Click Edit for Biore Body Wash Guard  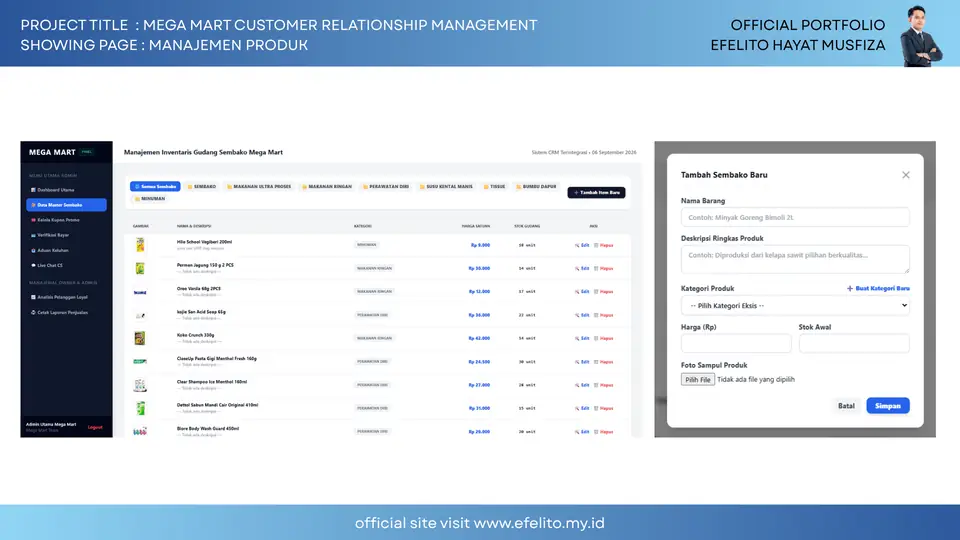tap(582, 432)
